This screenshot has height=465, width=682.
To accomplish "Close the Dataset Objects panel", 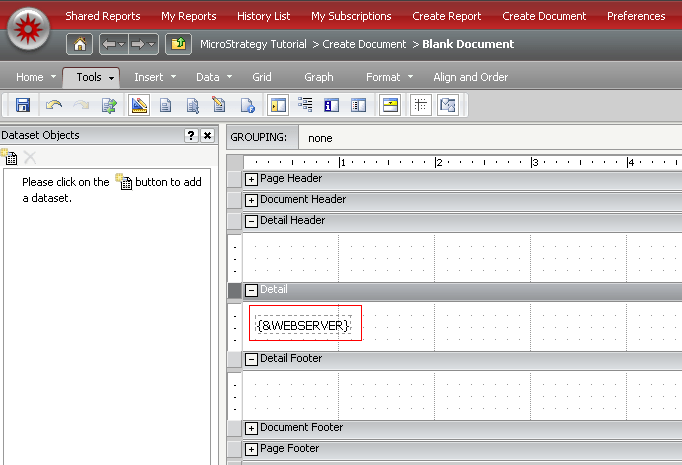I will click(x=207, y=136).
